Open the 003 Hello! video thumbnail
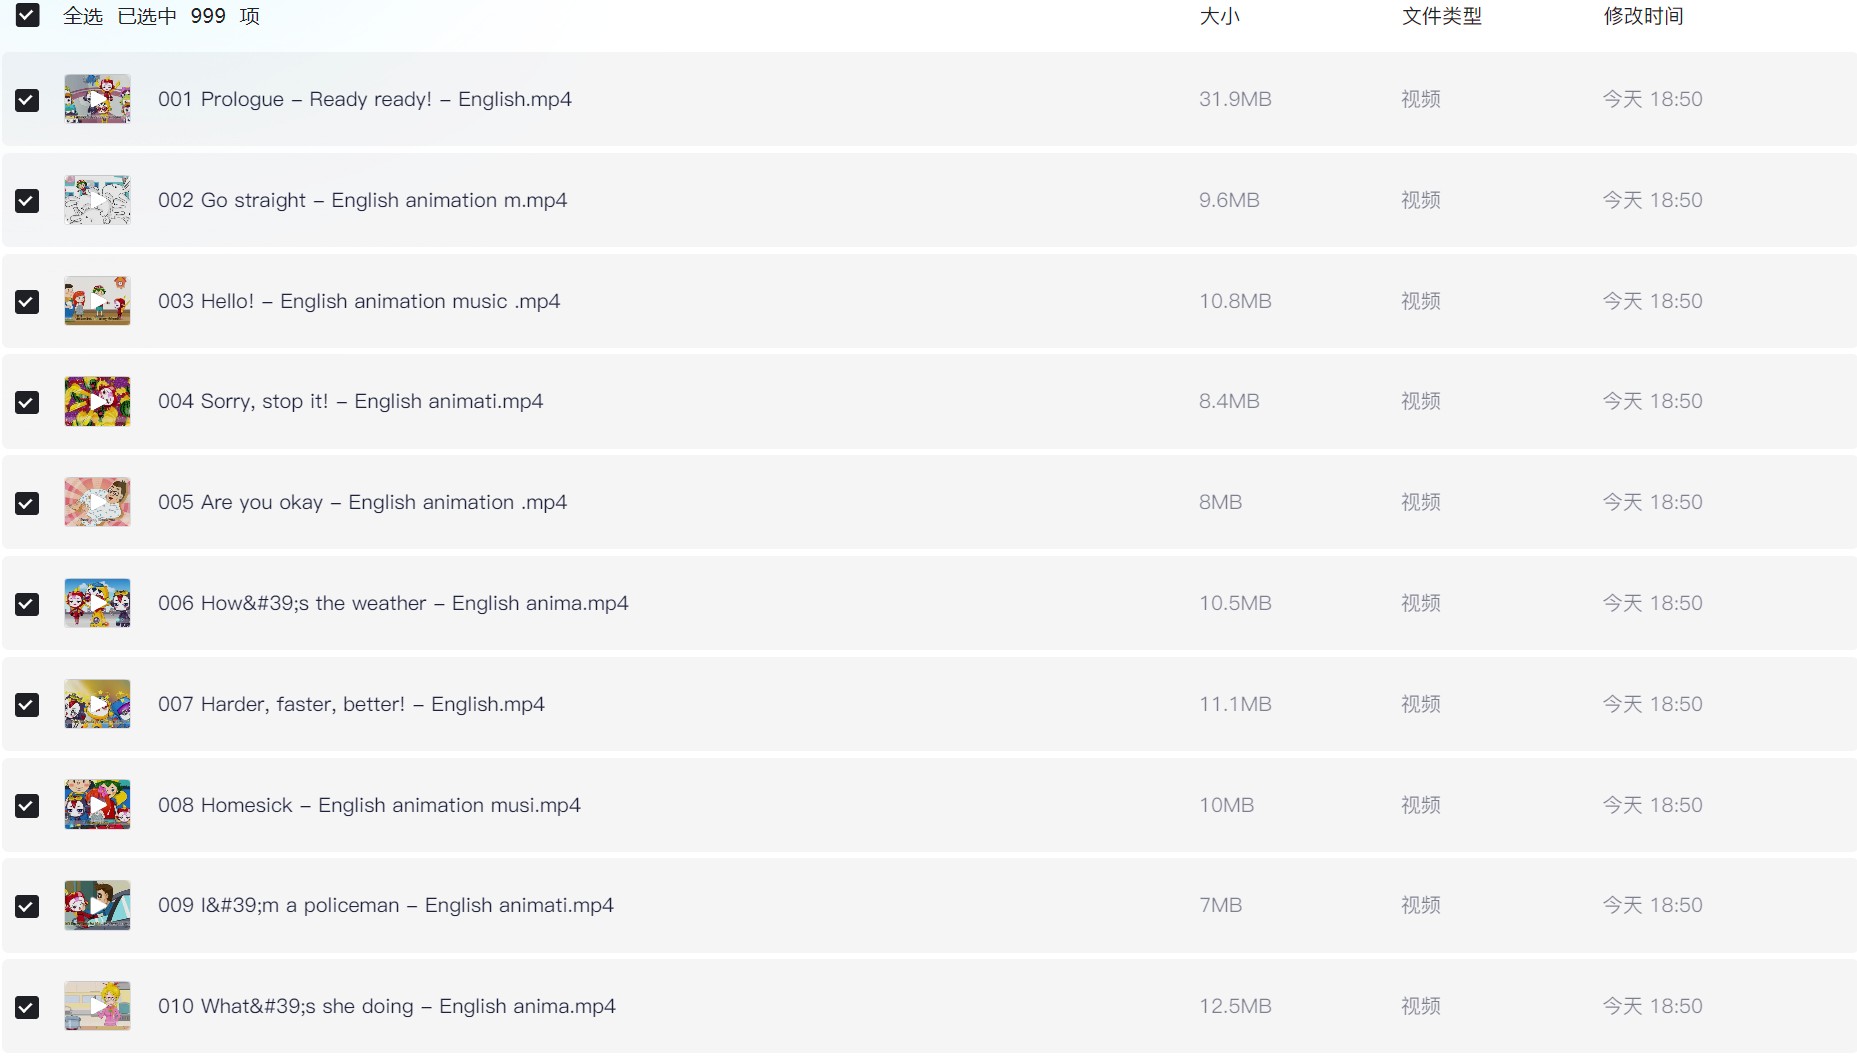This screenshot has width=1857, height=1059. pyautogui.click(x=97, y=301)
